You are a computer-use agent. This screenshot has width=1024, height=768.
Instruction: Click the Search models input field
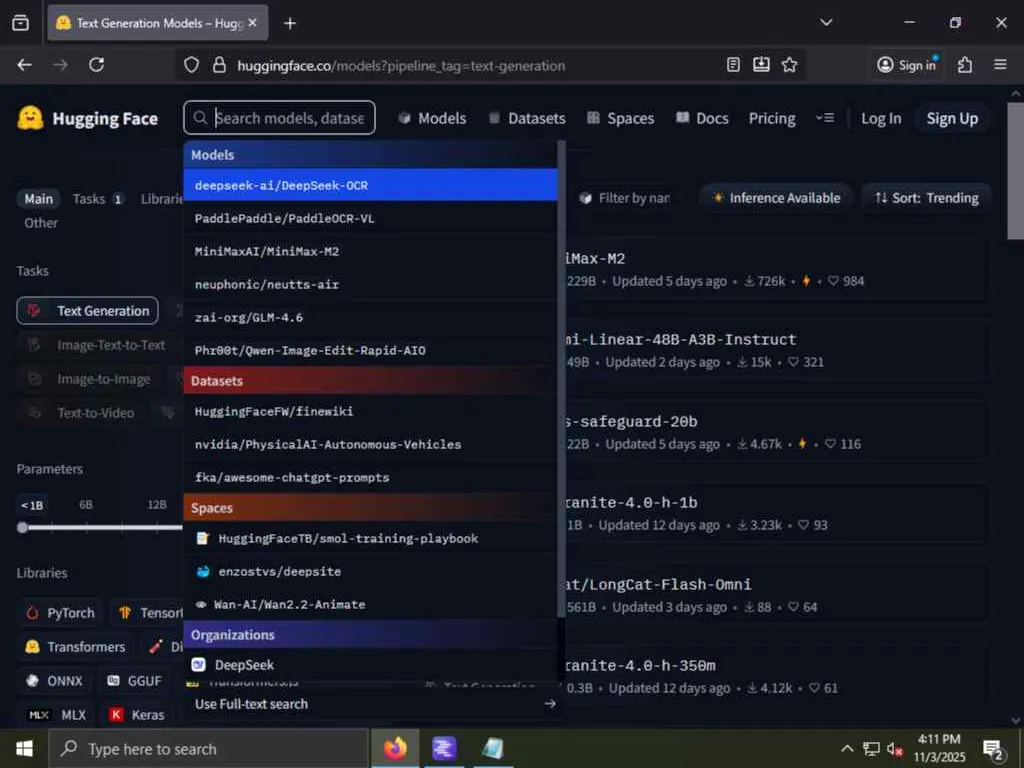(x=280, y=118)
